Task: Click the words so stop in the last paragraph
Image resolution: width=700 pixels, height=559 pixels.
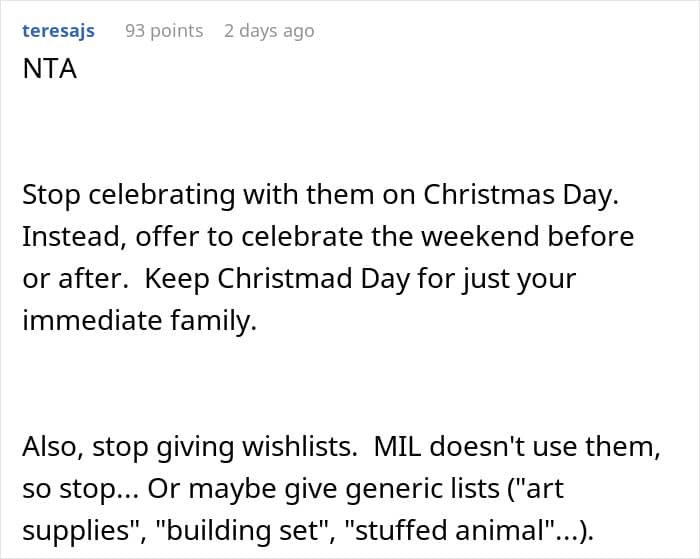Action: click(x=67, y=487)
